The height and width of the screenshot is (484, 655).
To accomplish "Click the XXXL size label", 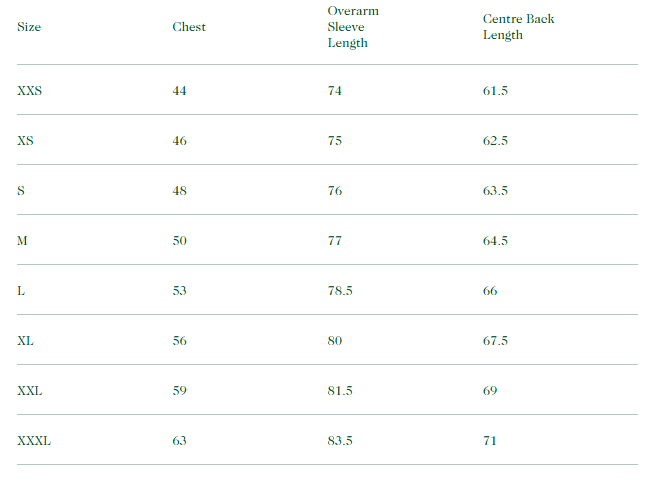I will point(34,441).
